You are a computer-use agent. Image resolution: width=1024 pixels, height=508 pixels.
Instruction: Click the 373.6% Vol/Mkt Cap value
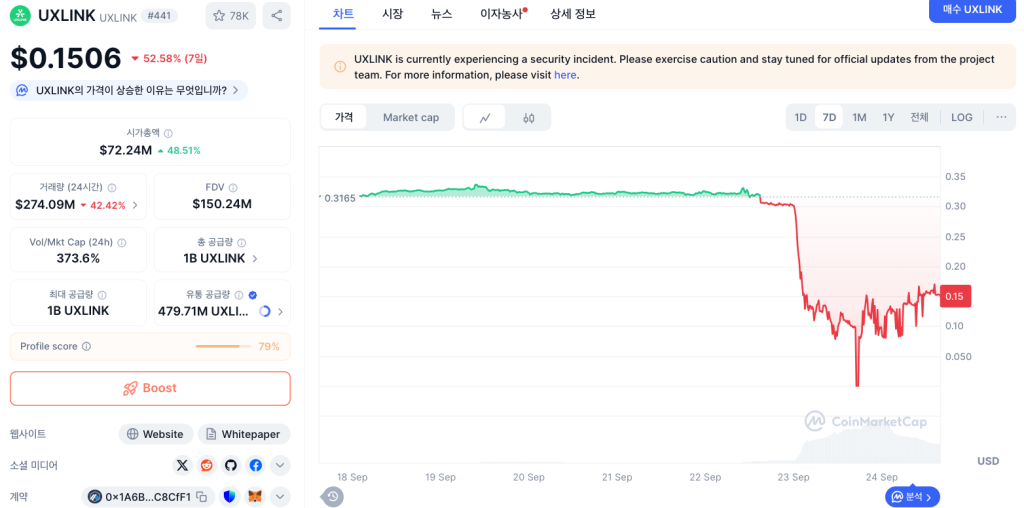(78, 258)
